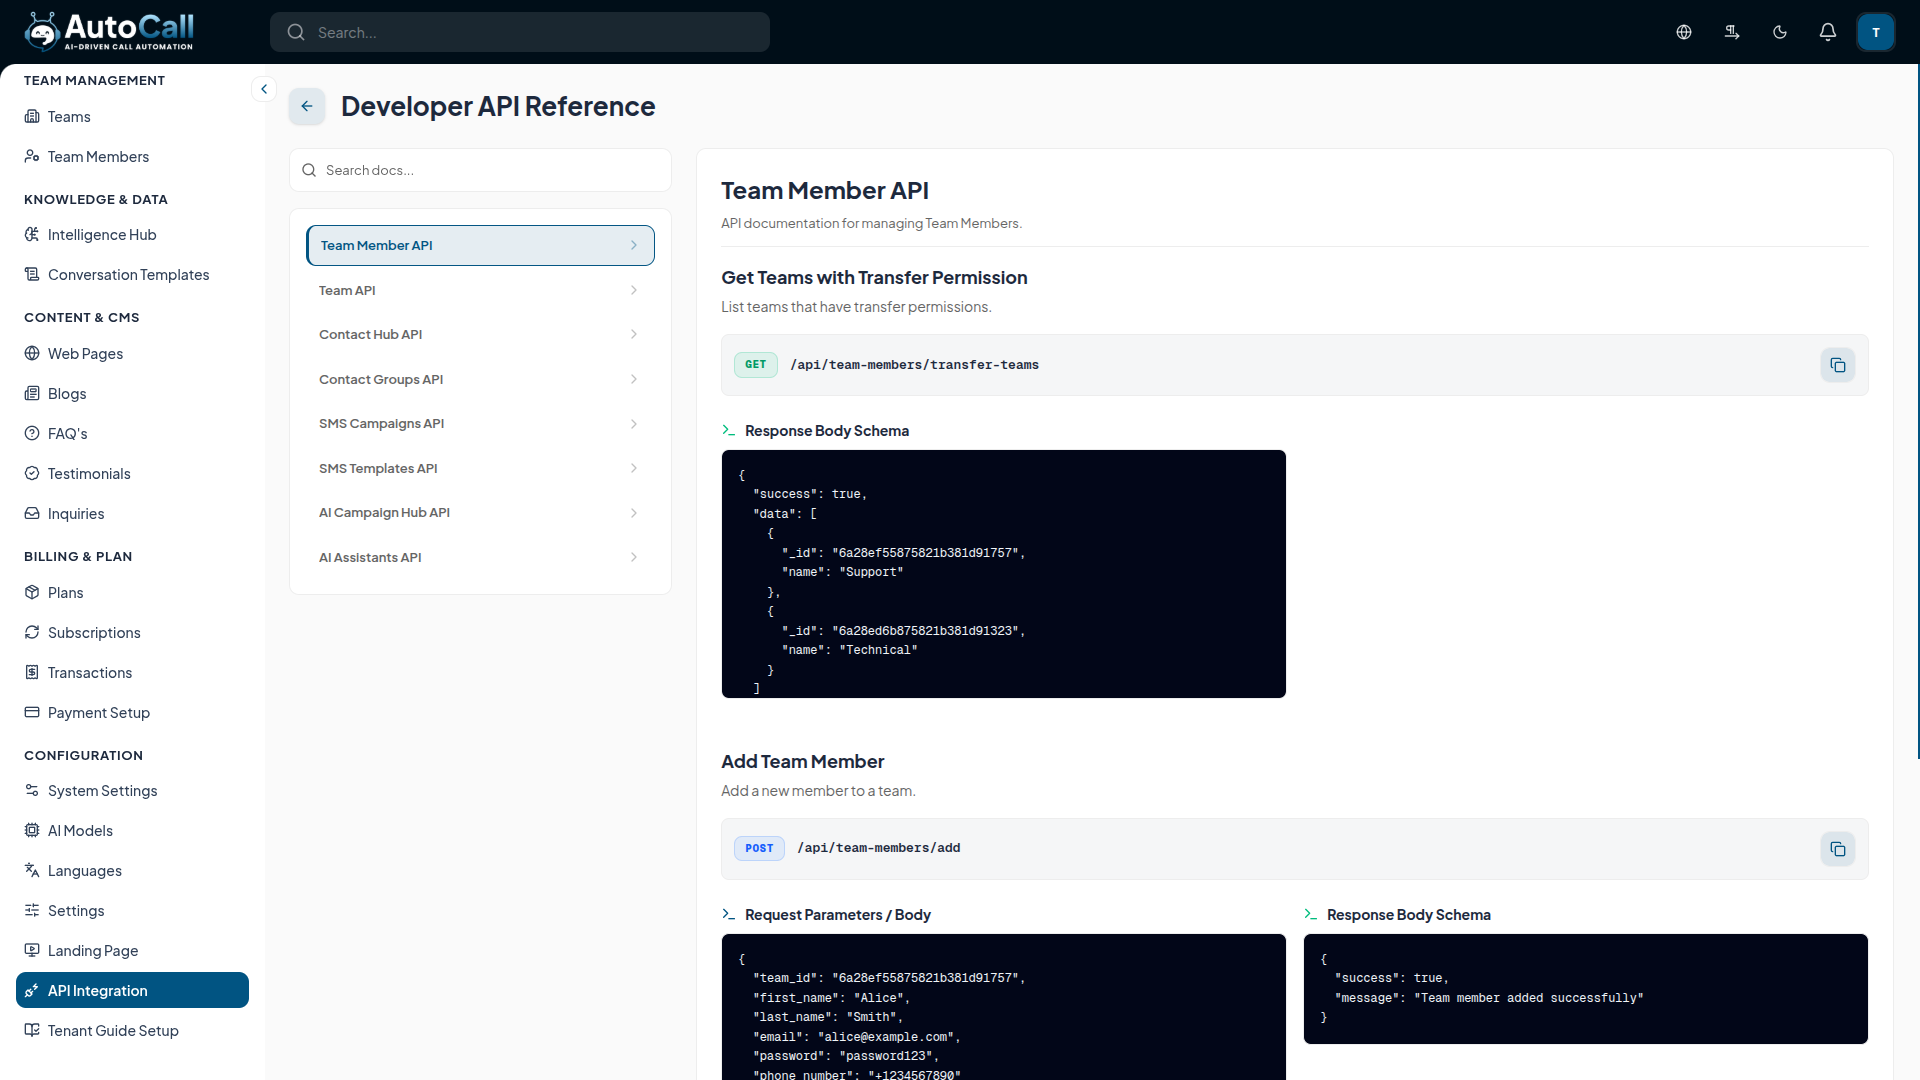Click the globe language icon in header
This screenshot has width=1920, height=1080.
1684,32
